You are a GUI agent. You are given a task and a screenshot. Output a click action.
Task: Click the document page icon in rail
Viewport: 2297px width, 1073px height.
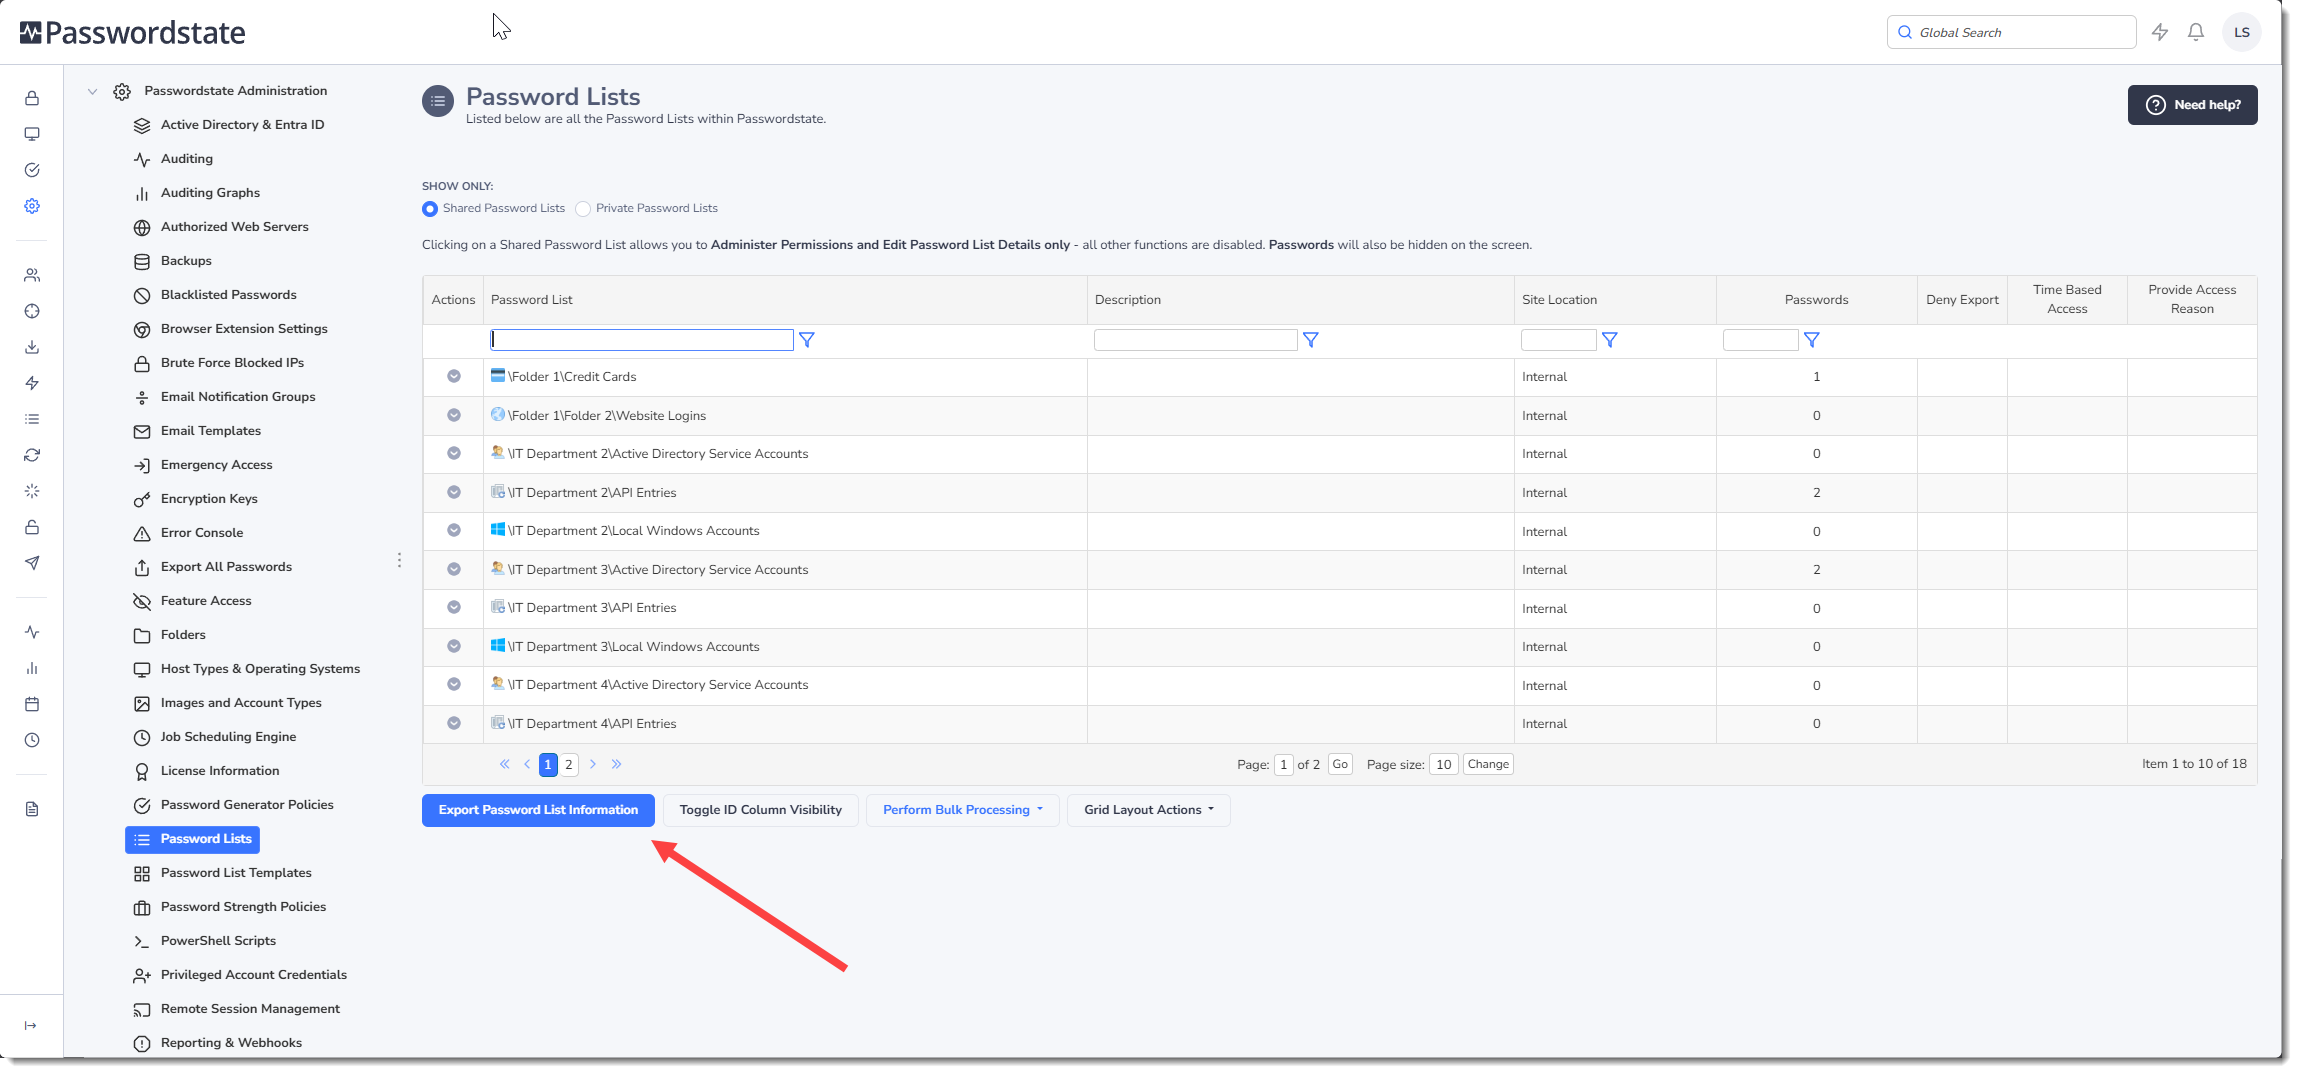tap(32, 809)
